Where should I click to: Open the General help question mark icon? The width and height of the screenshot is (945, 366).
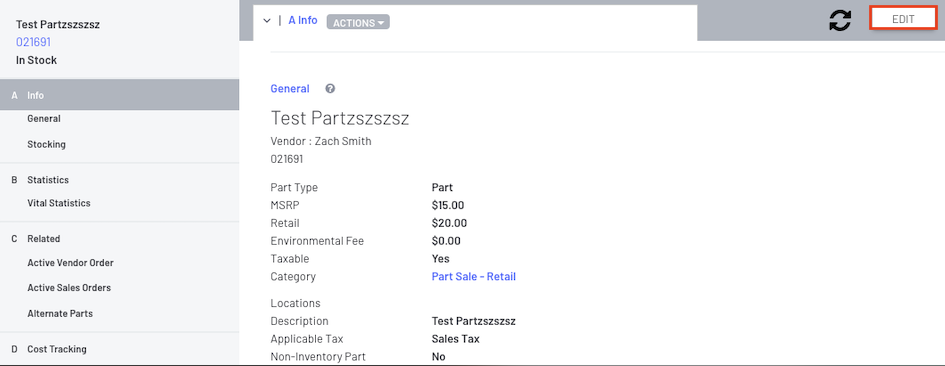pyautogui.click(x=330, y=89)
